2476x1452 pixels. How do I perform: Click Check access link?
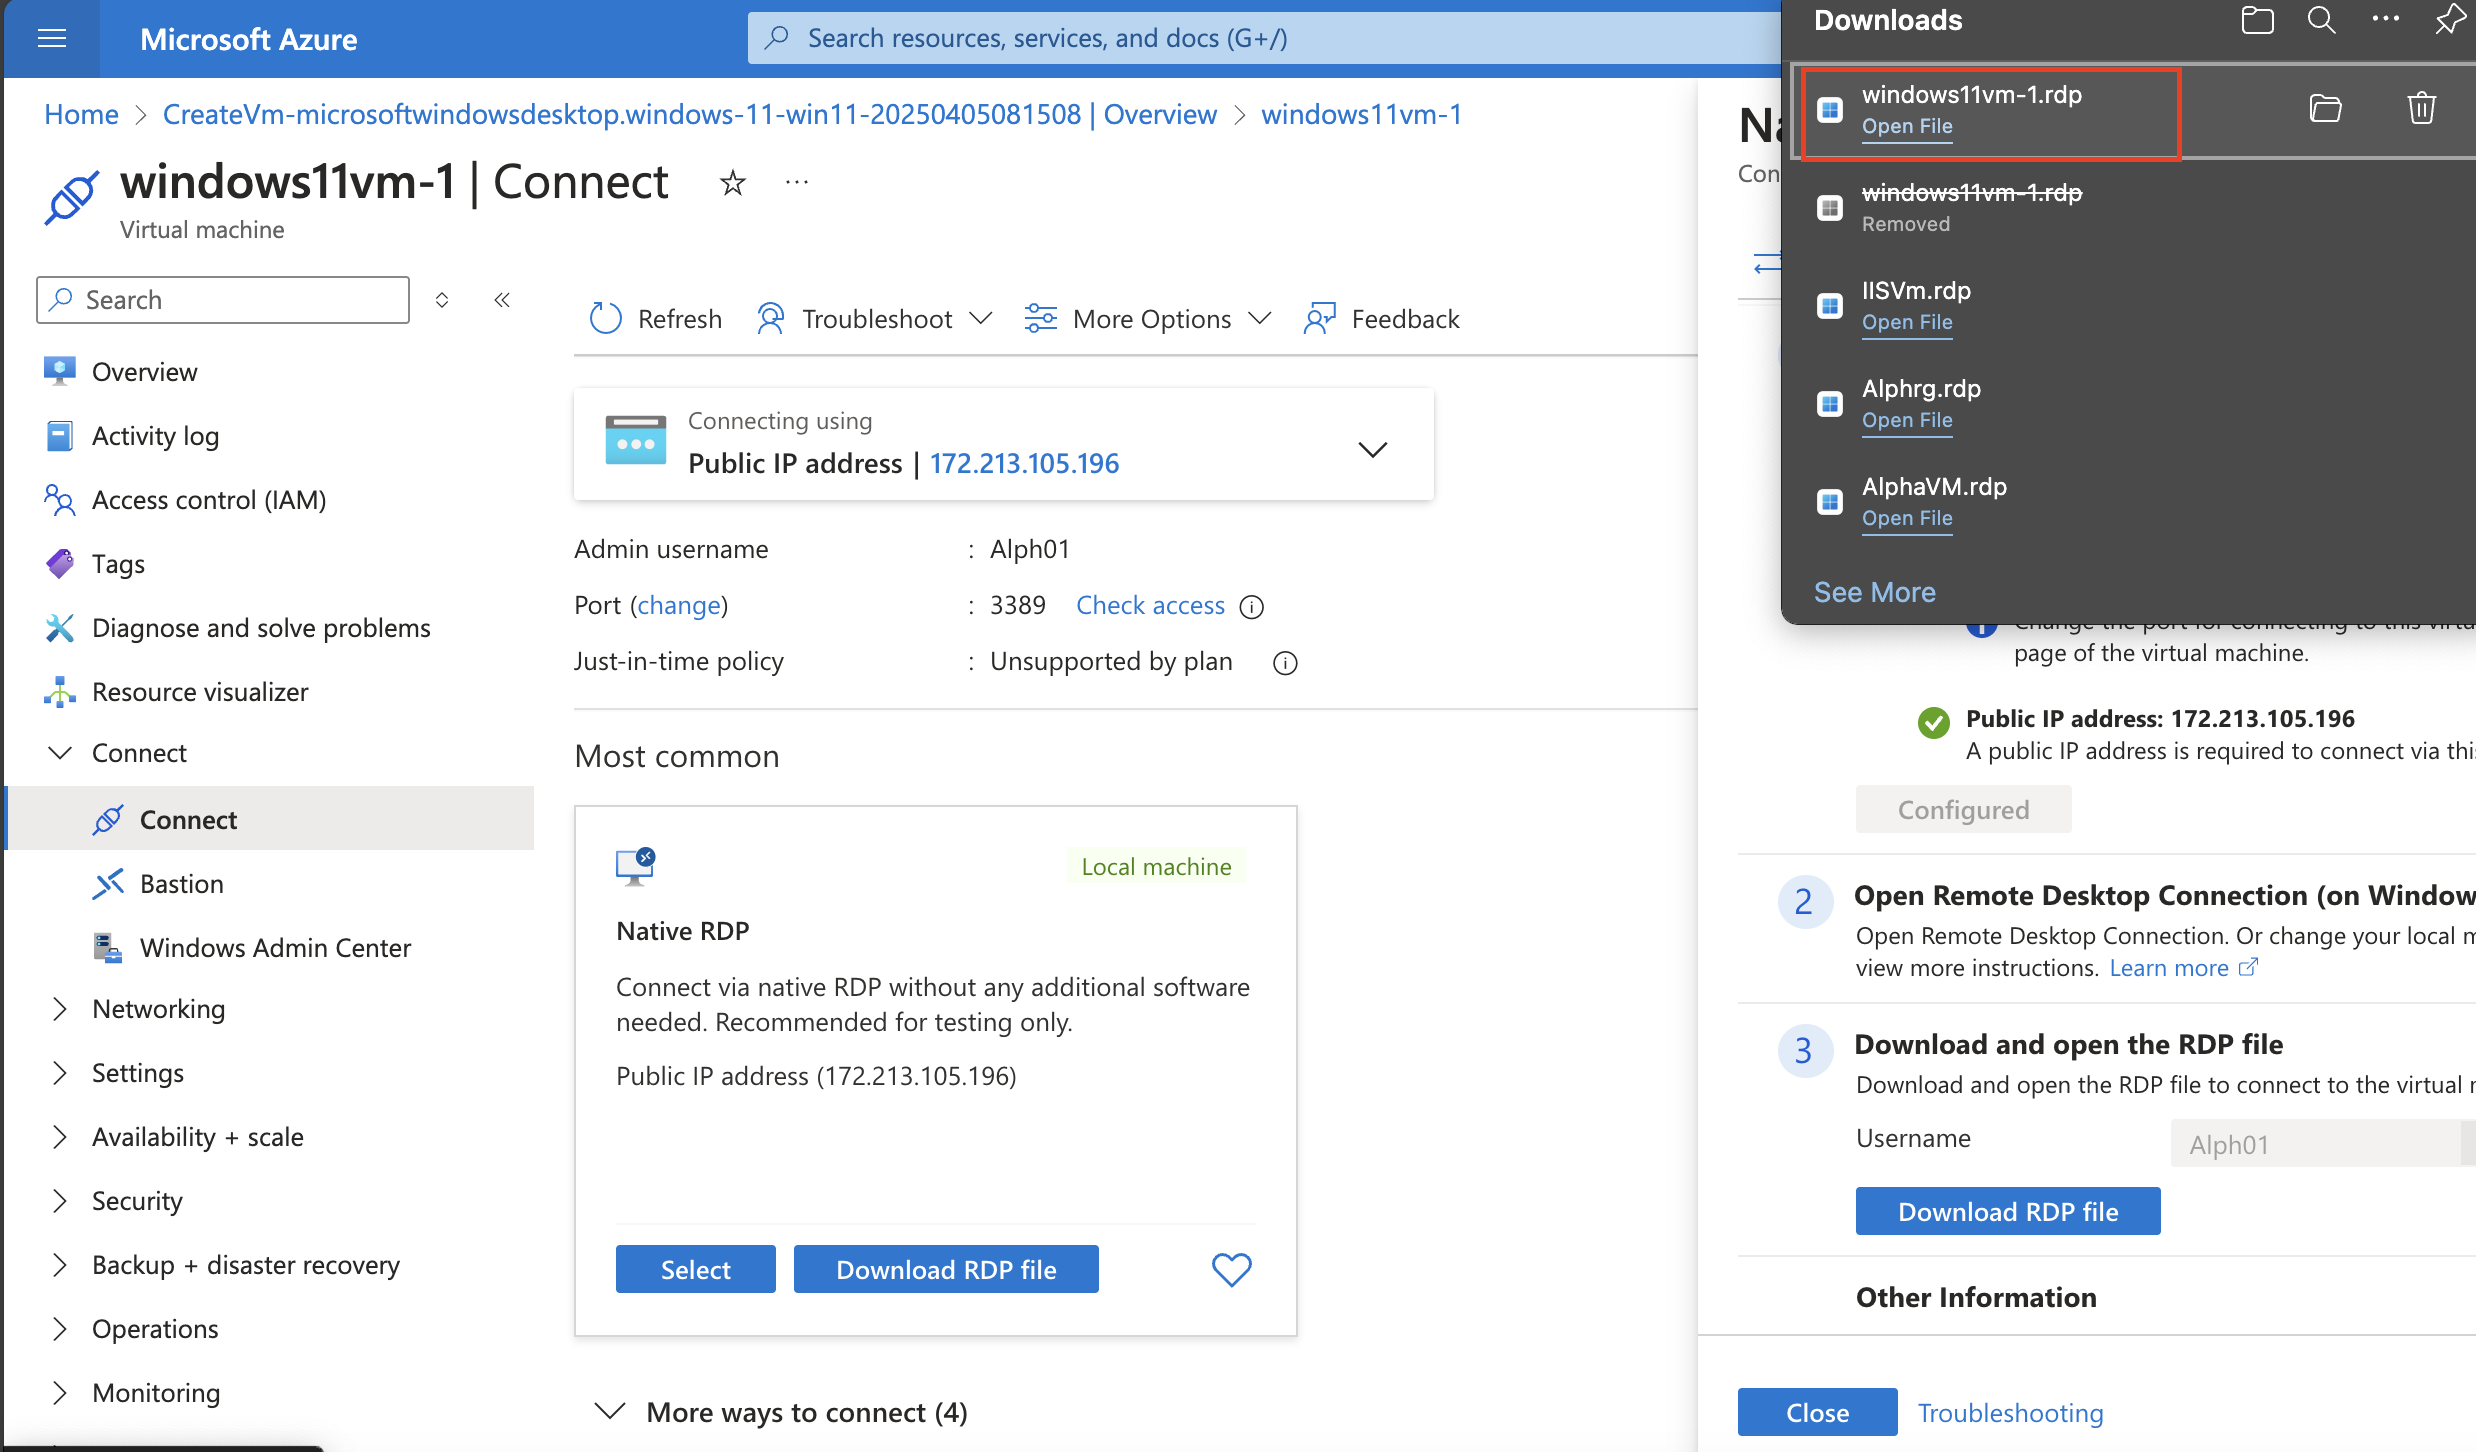[1150, 605]
